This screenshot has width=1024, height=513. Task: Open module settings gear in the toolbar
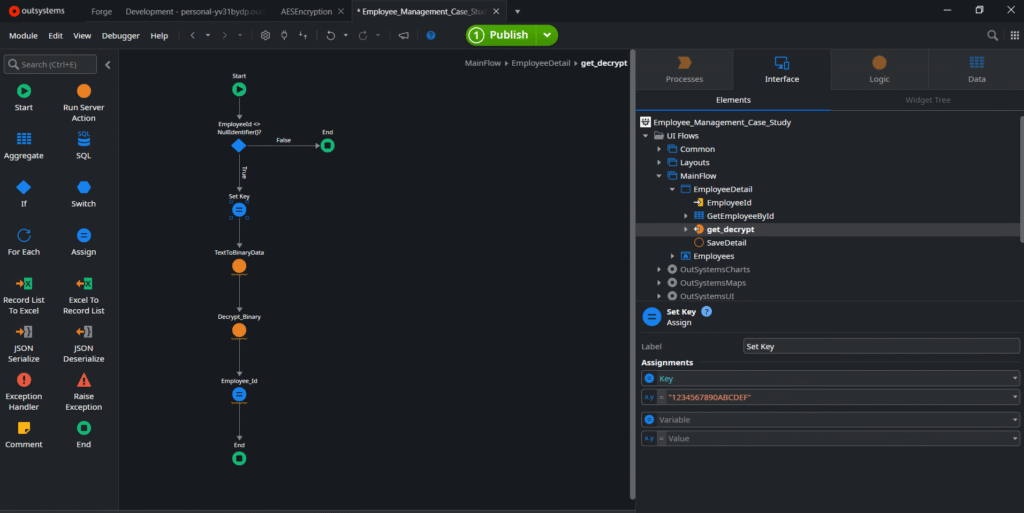(x=265, y=35)
